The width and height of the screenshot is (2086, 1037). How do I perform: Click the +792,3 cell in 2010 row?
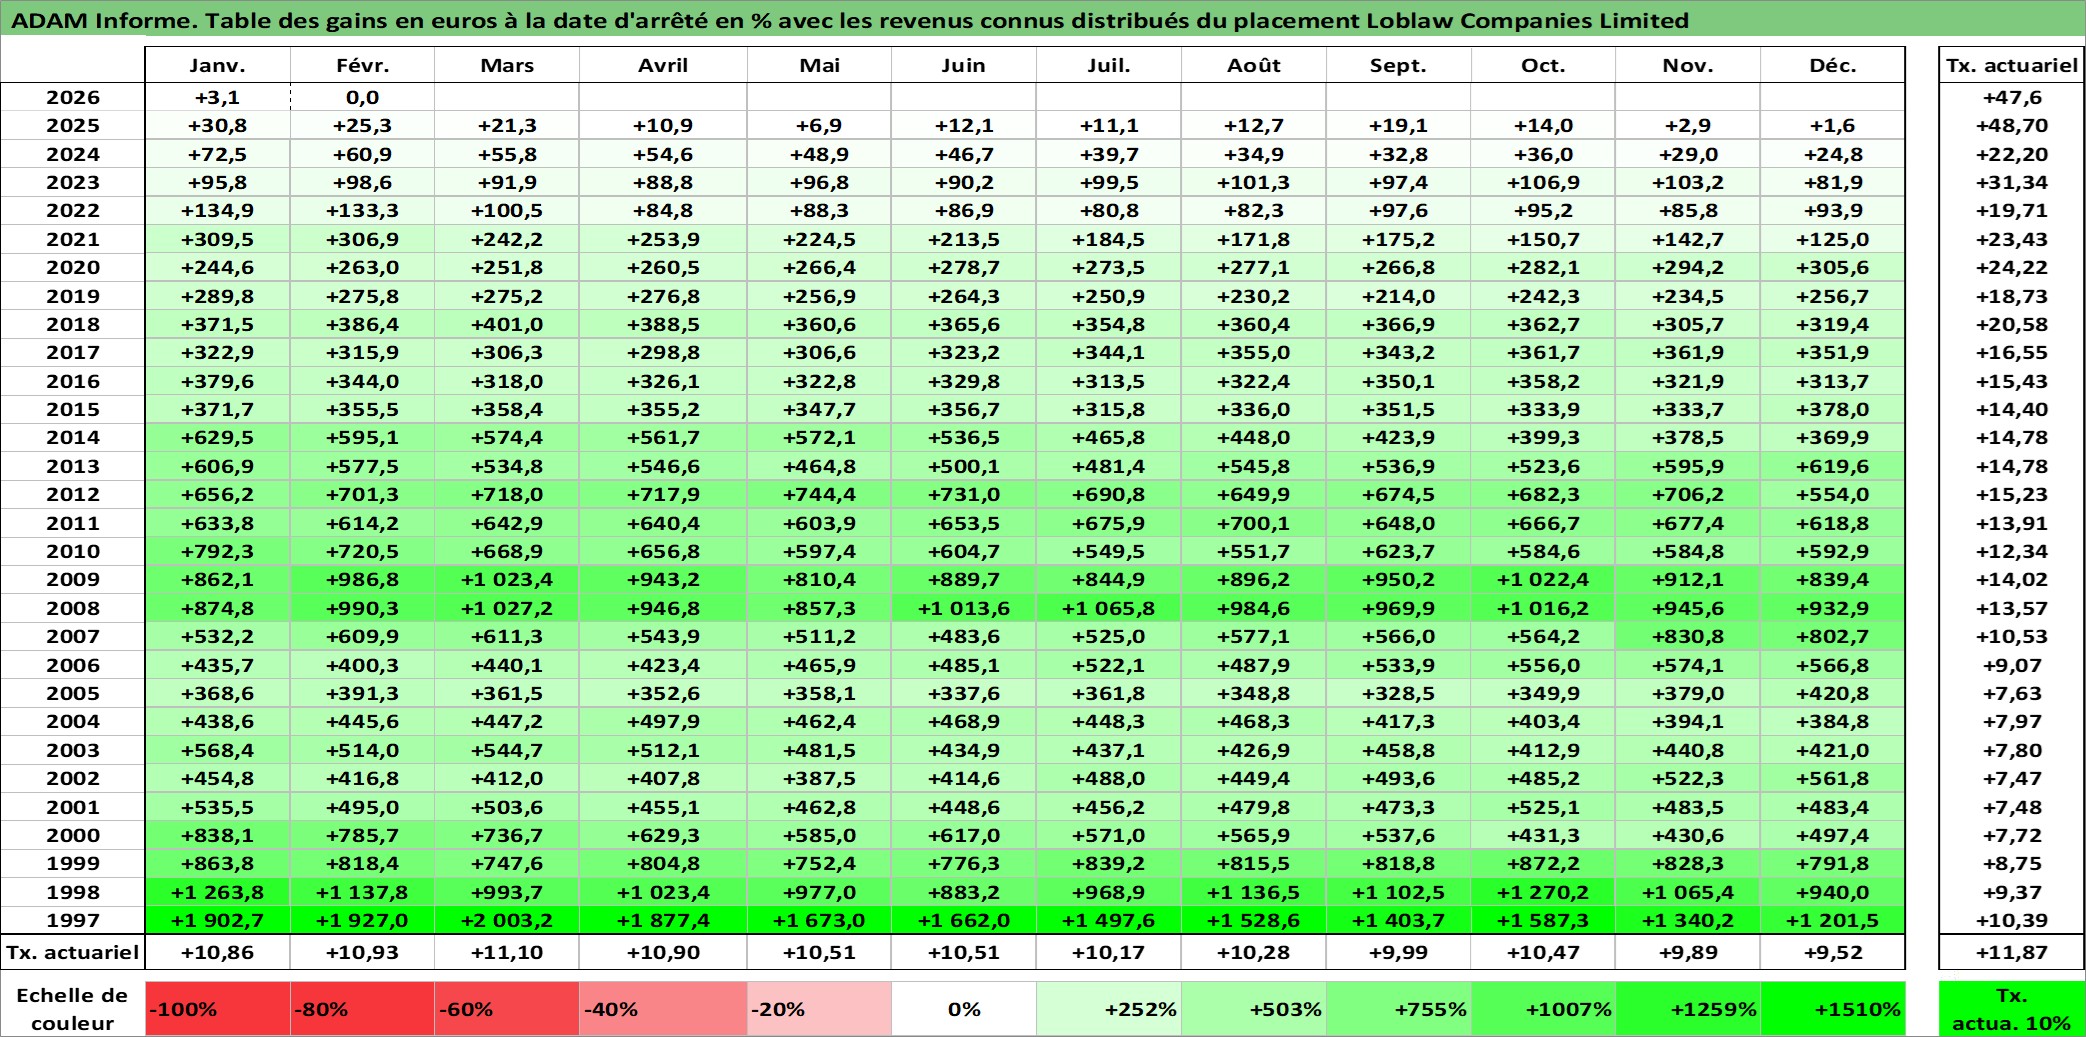218,551
